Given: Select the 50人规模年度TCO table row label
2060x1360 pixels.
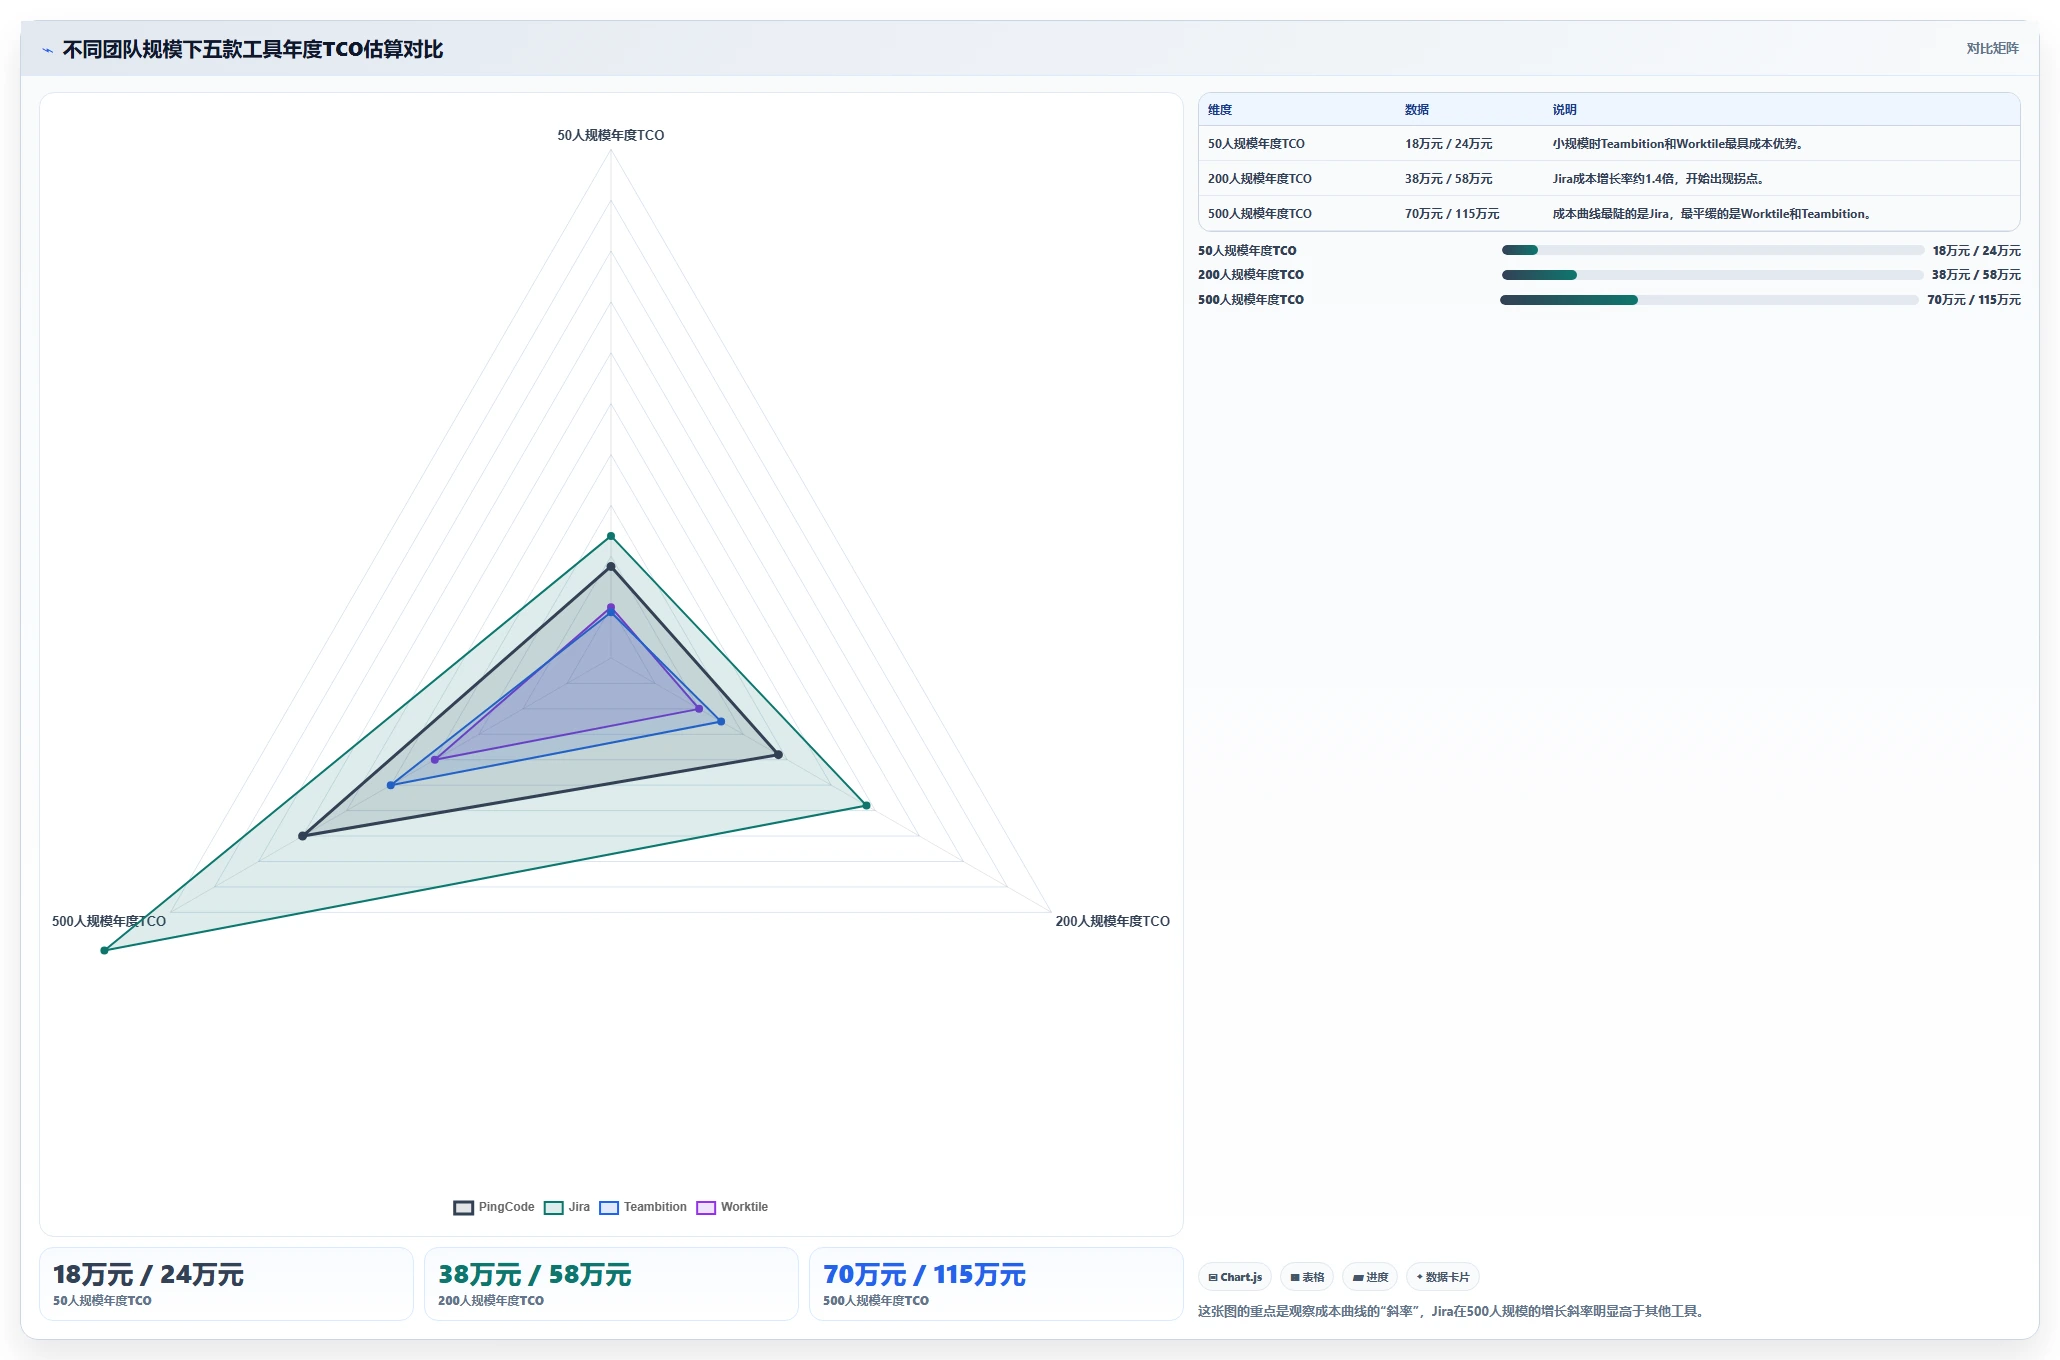Looking at the screenshot, I should click(x=1256, y=144).
